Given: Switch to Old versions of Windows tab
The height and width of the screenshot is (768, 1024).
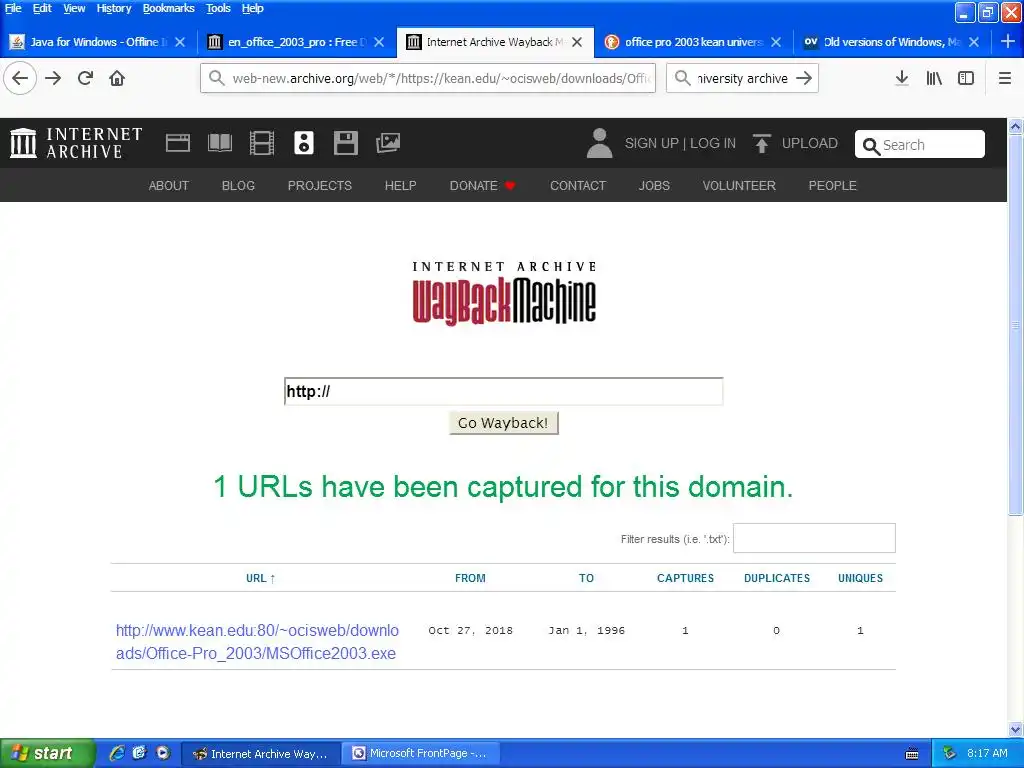Looking at the screenshot, I should click(891, 42).
